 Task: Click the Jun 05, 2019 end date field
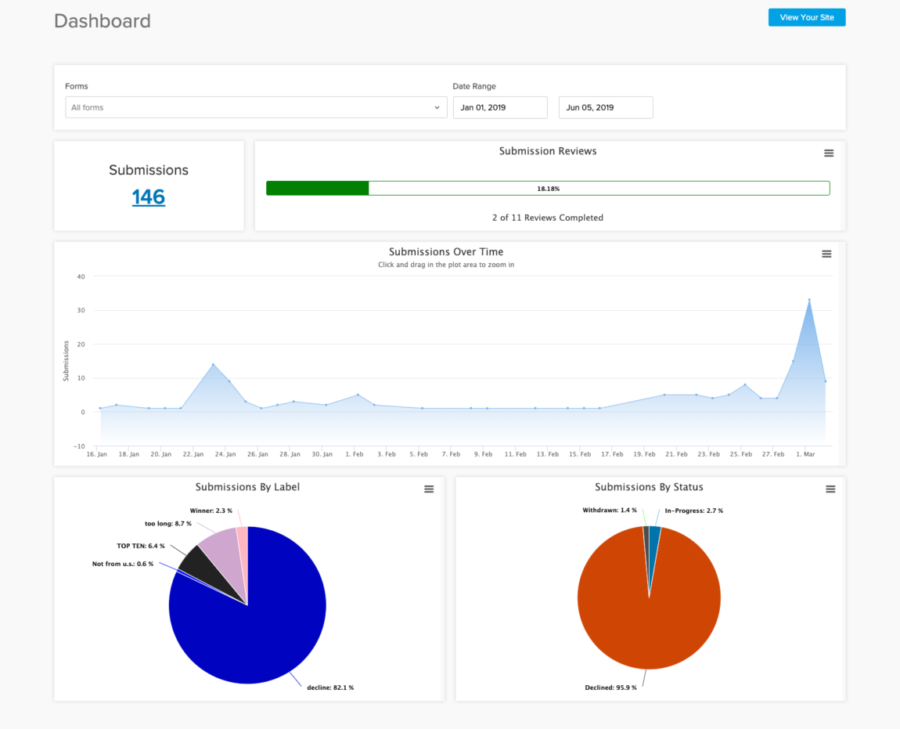tap(605, 107)
